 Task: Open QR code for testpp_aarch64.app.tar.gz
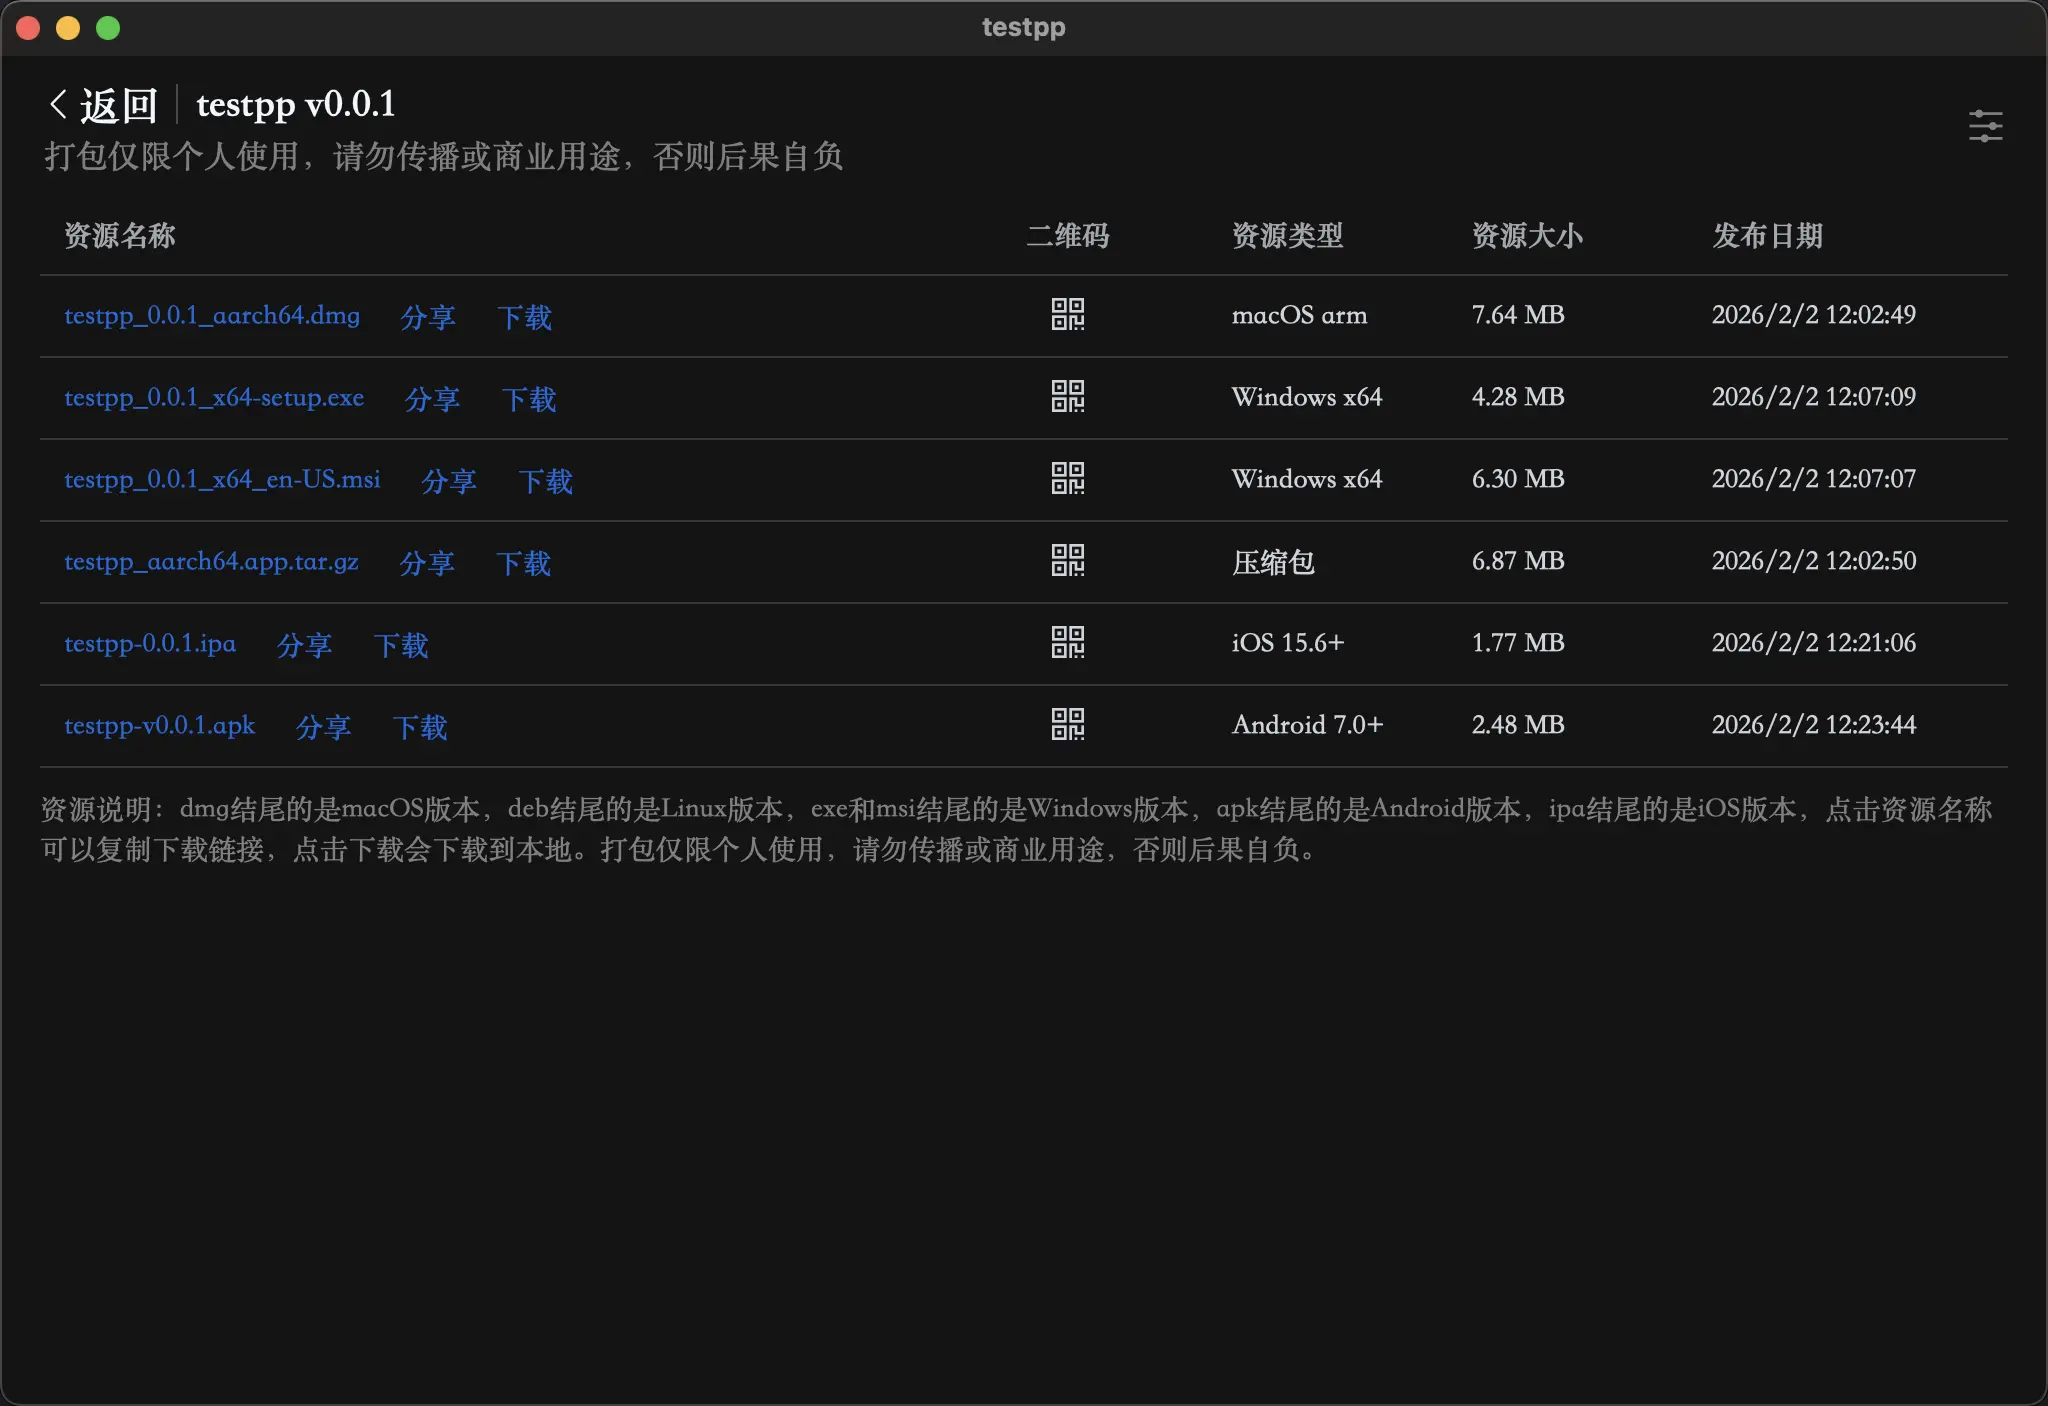point(1069,562)
